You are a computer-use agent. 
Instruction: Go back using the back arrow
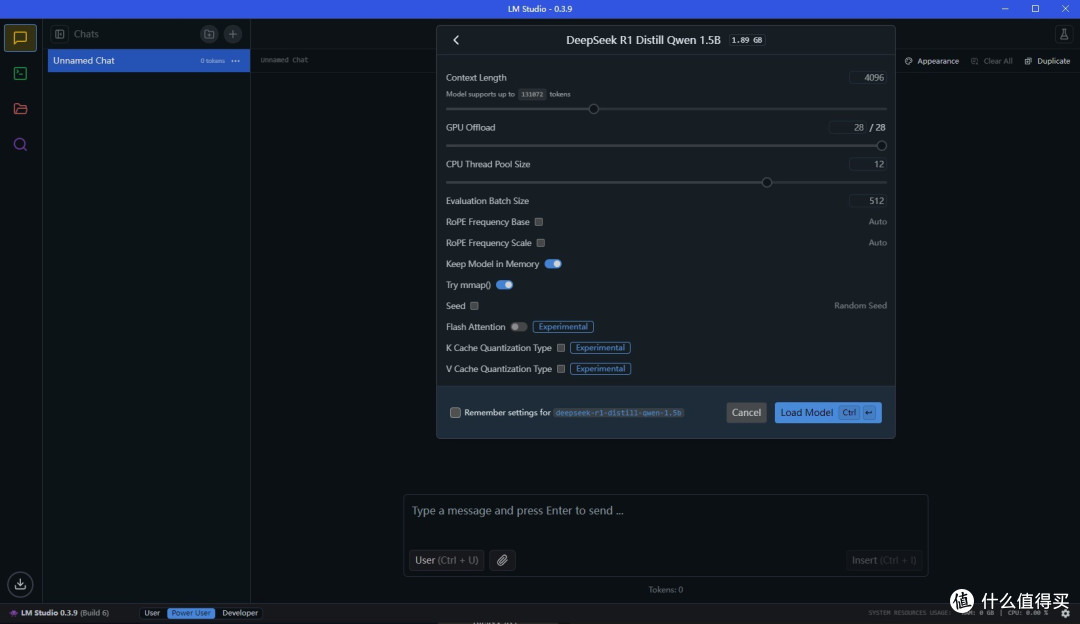point(456,40)
